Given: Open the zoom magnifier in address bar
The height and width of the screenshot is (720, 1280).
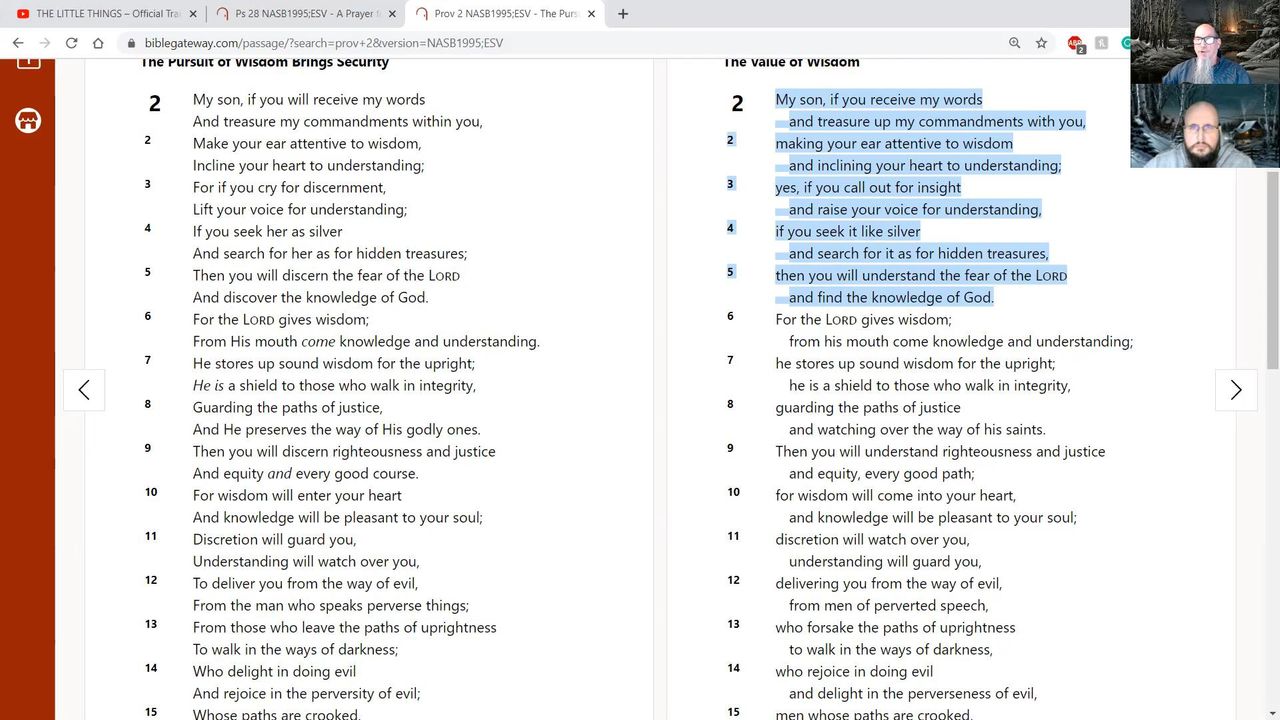Looking at the screenshot, I should tap(1014, 43).
